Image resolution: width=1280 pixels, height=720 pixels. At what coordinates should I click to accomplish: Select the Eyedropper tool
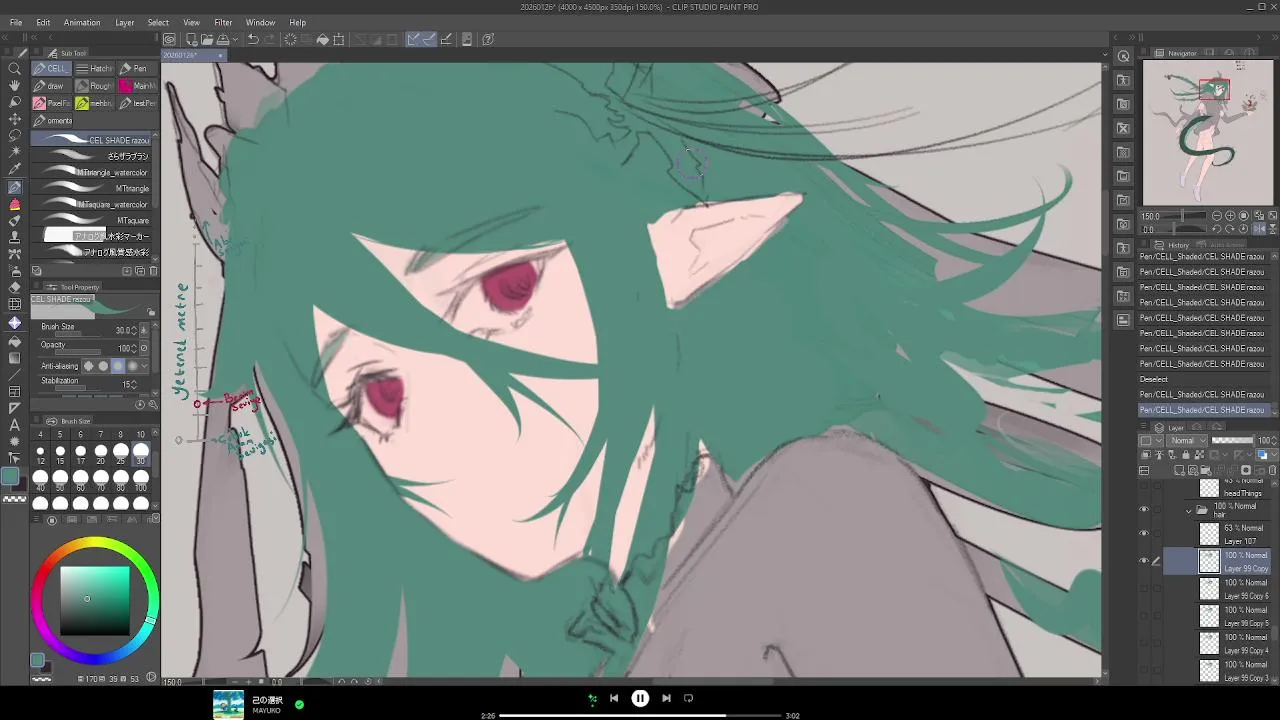coord(15,170)
